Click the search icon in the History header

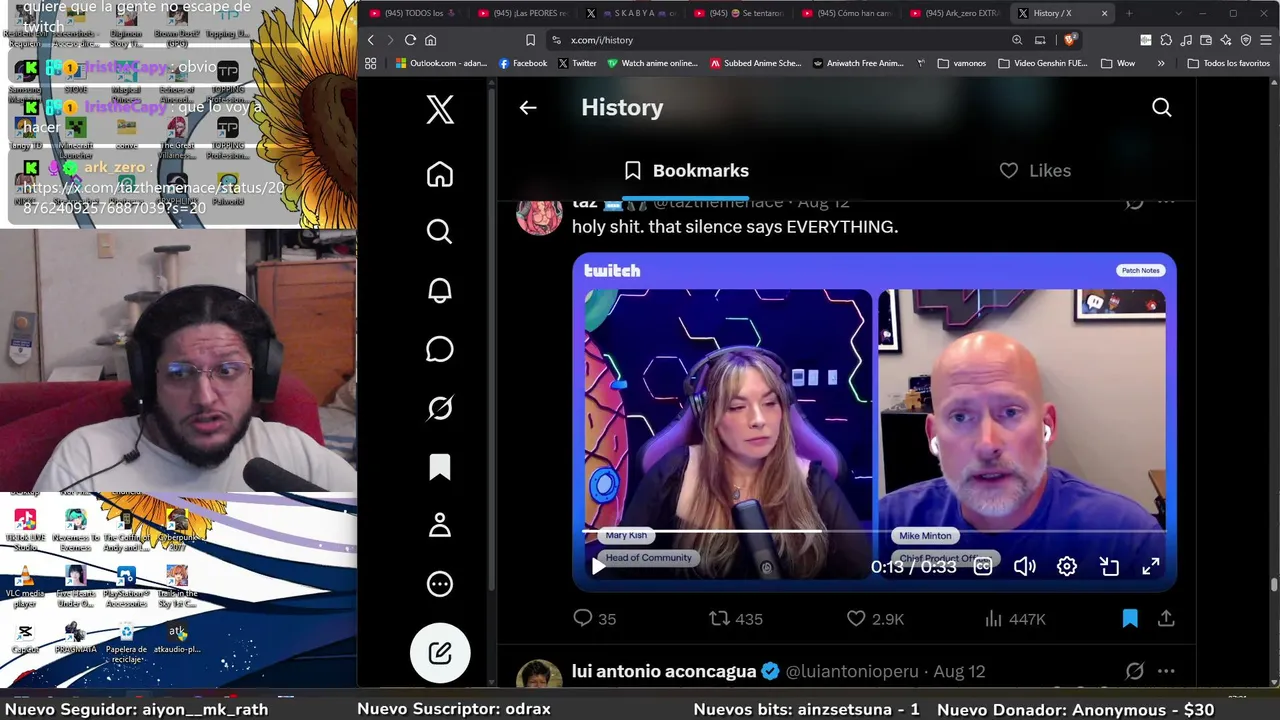tap(1161, 107)
